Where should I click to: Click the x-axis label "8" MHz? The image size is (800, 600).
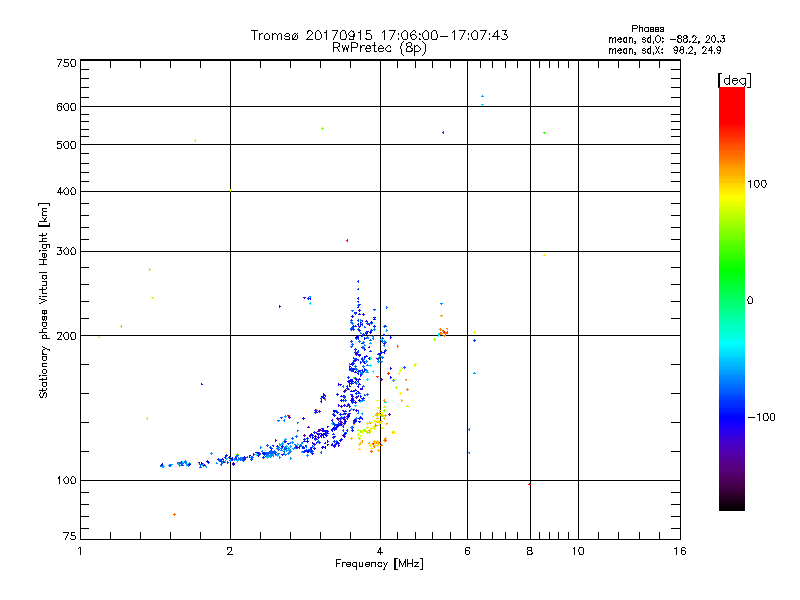click(530, 551)
